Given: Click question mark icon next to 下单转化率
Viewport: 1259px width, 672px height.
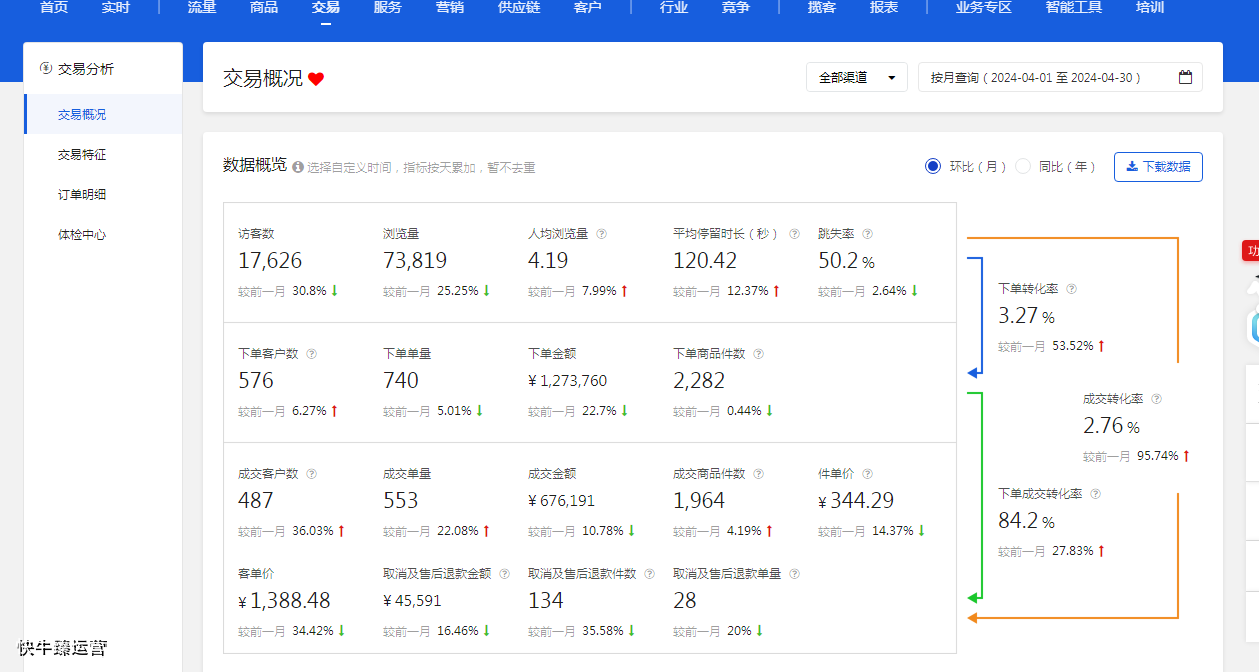Looking at the screenshot, I should tap(1071, 289).
